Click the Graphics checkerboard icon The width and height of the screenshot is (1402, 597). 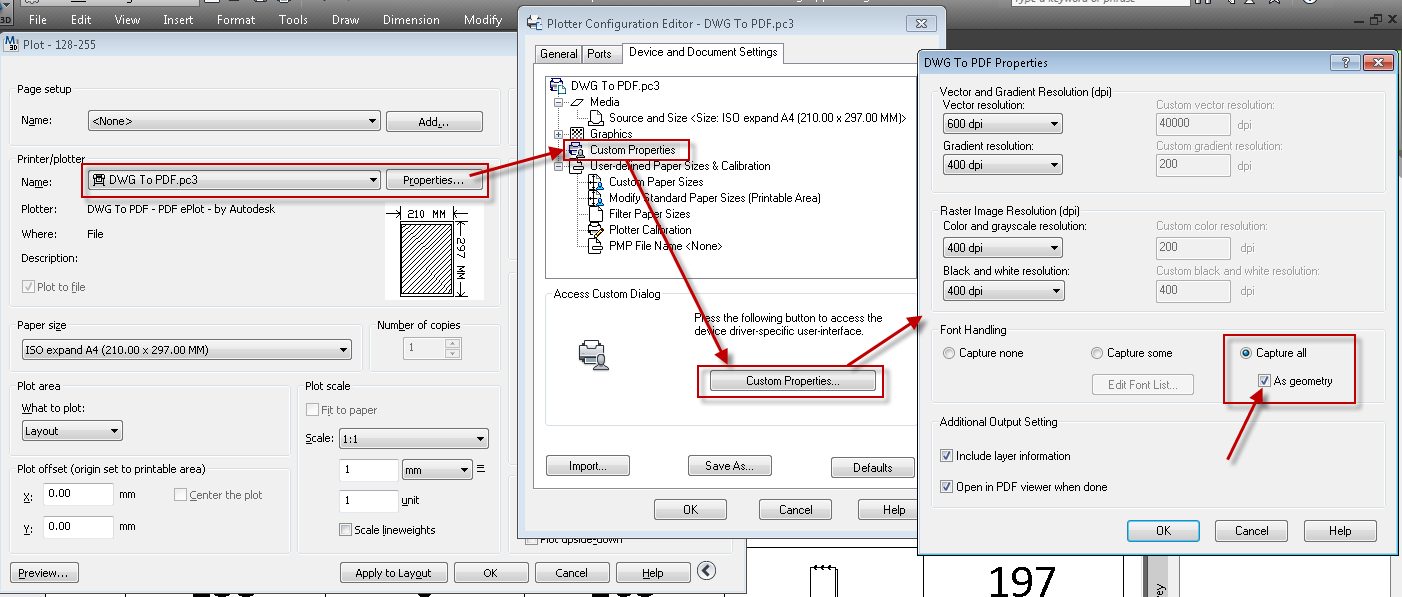(x=577, y=134)
